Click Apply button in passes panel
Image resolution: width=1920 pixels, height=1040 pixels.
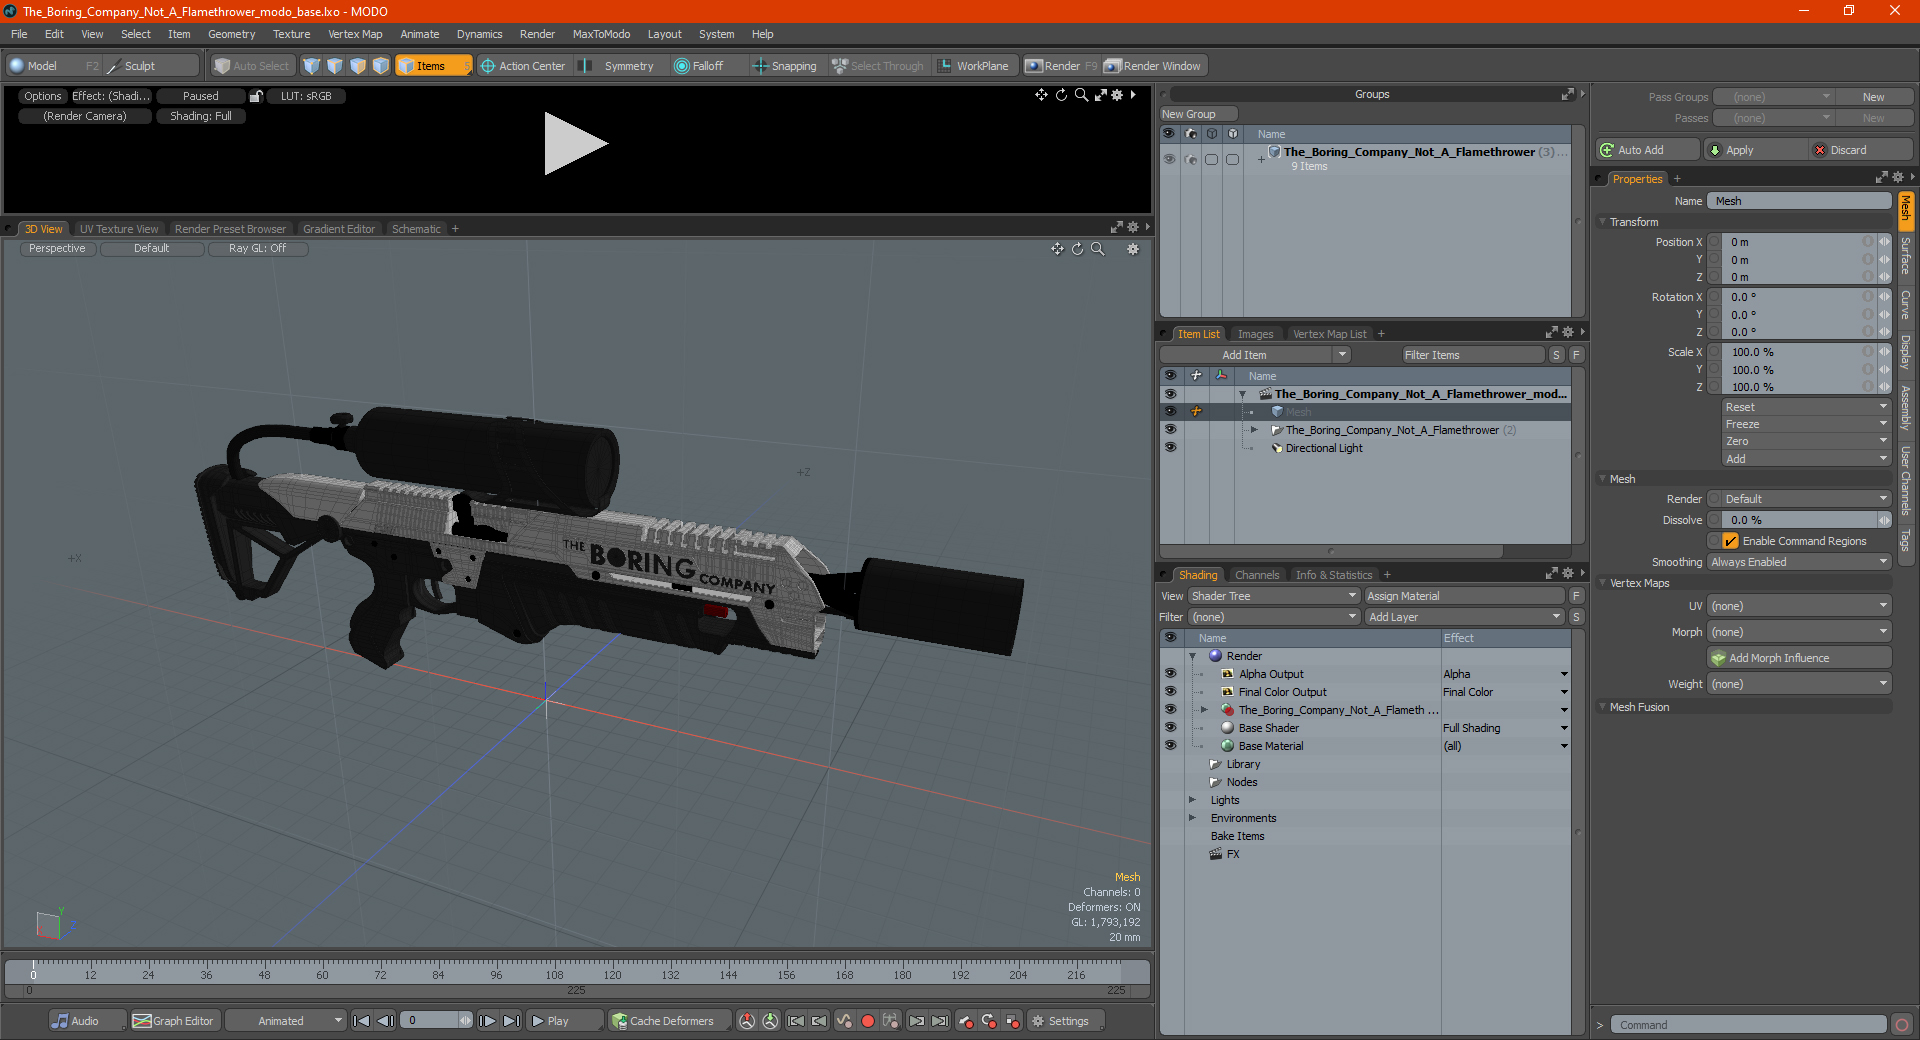point(1757,150)
